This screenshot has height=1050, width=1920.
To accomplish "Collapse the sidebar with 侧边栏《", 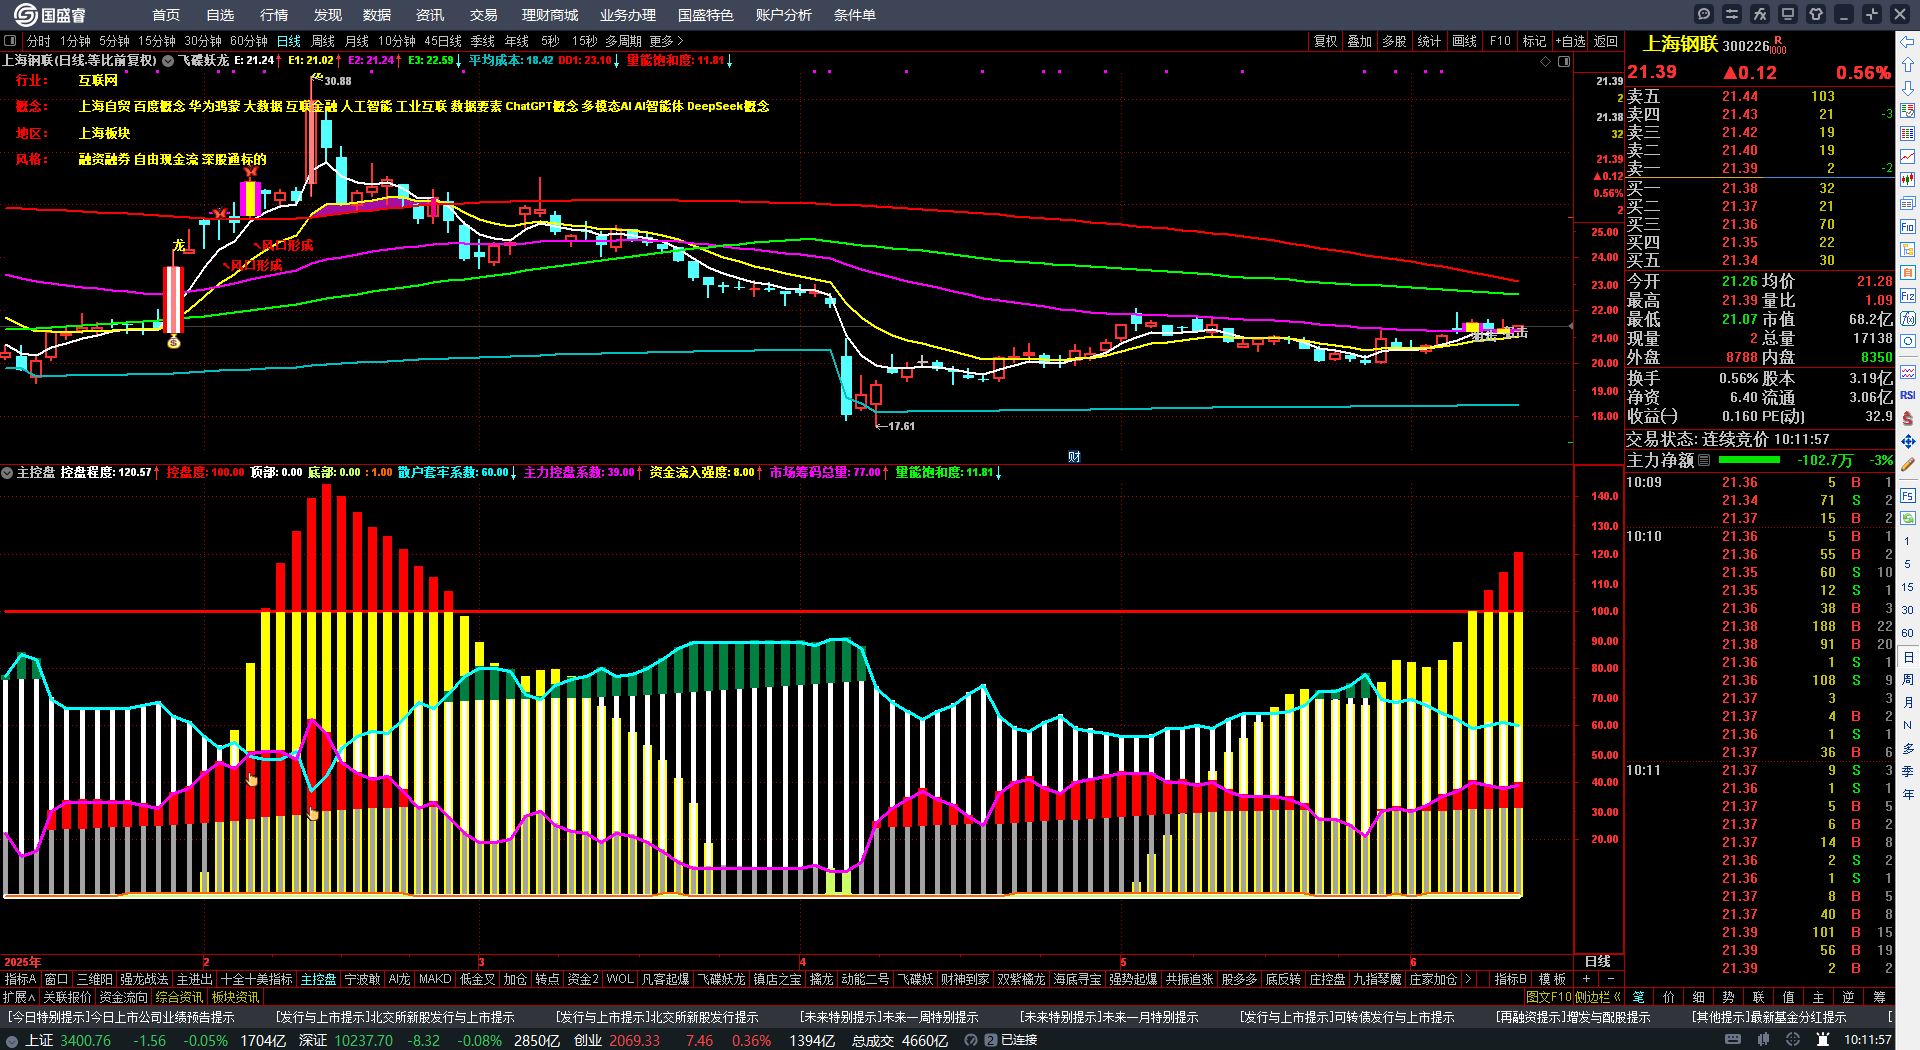I will [x=1598, y=997].
